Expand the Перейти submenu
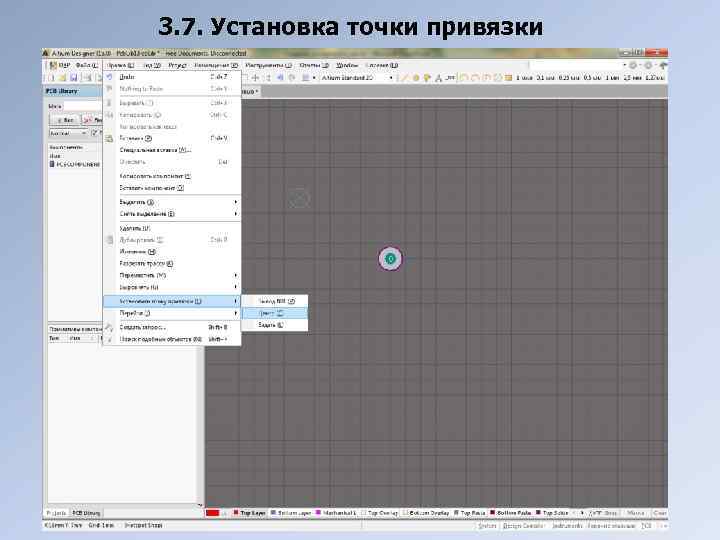The width and height of the screenshot is (720, 540). click(x=172, y=313)
